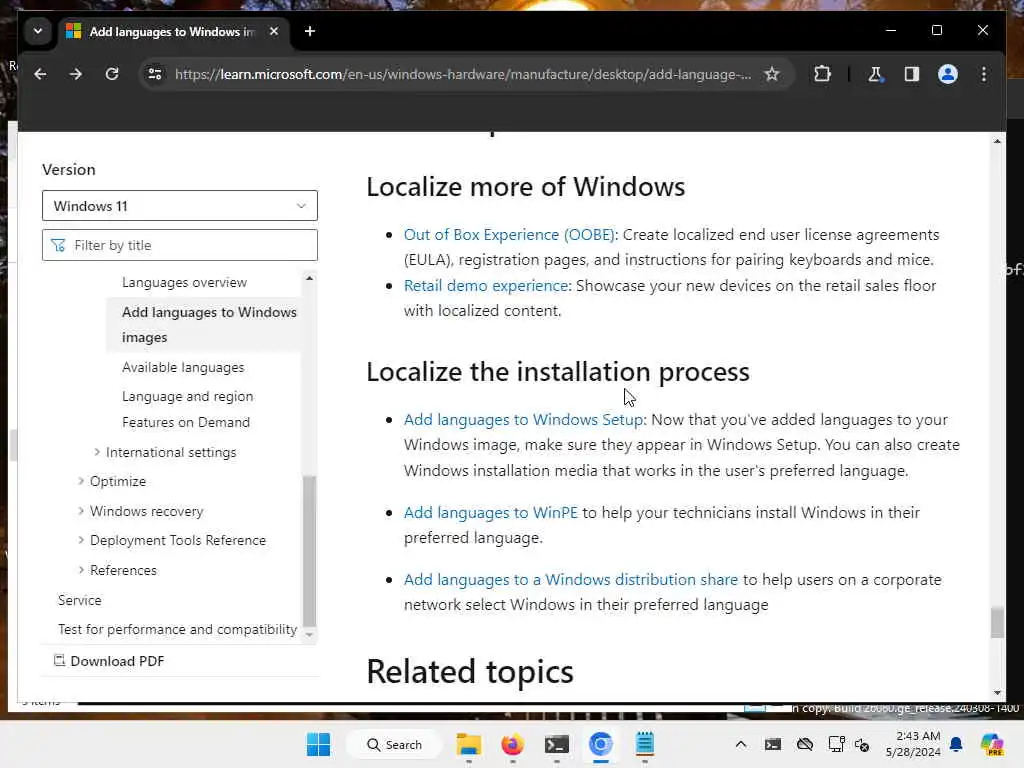The height and width of the screenshot is (768, 1024).
Task: Open Languages overview in sidebar
Action: click(x=184, y=282)
